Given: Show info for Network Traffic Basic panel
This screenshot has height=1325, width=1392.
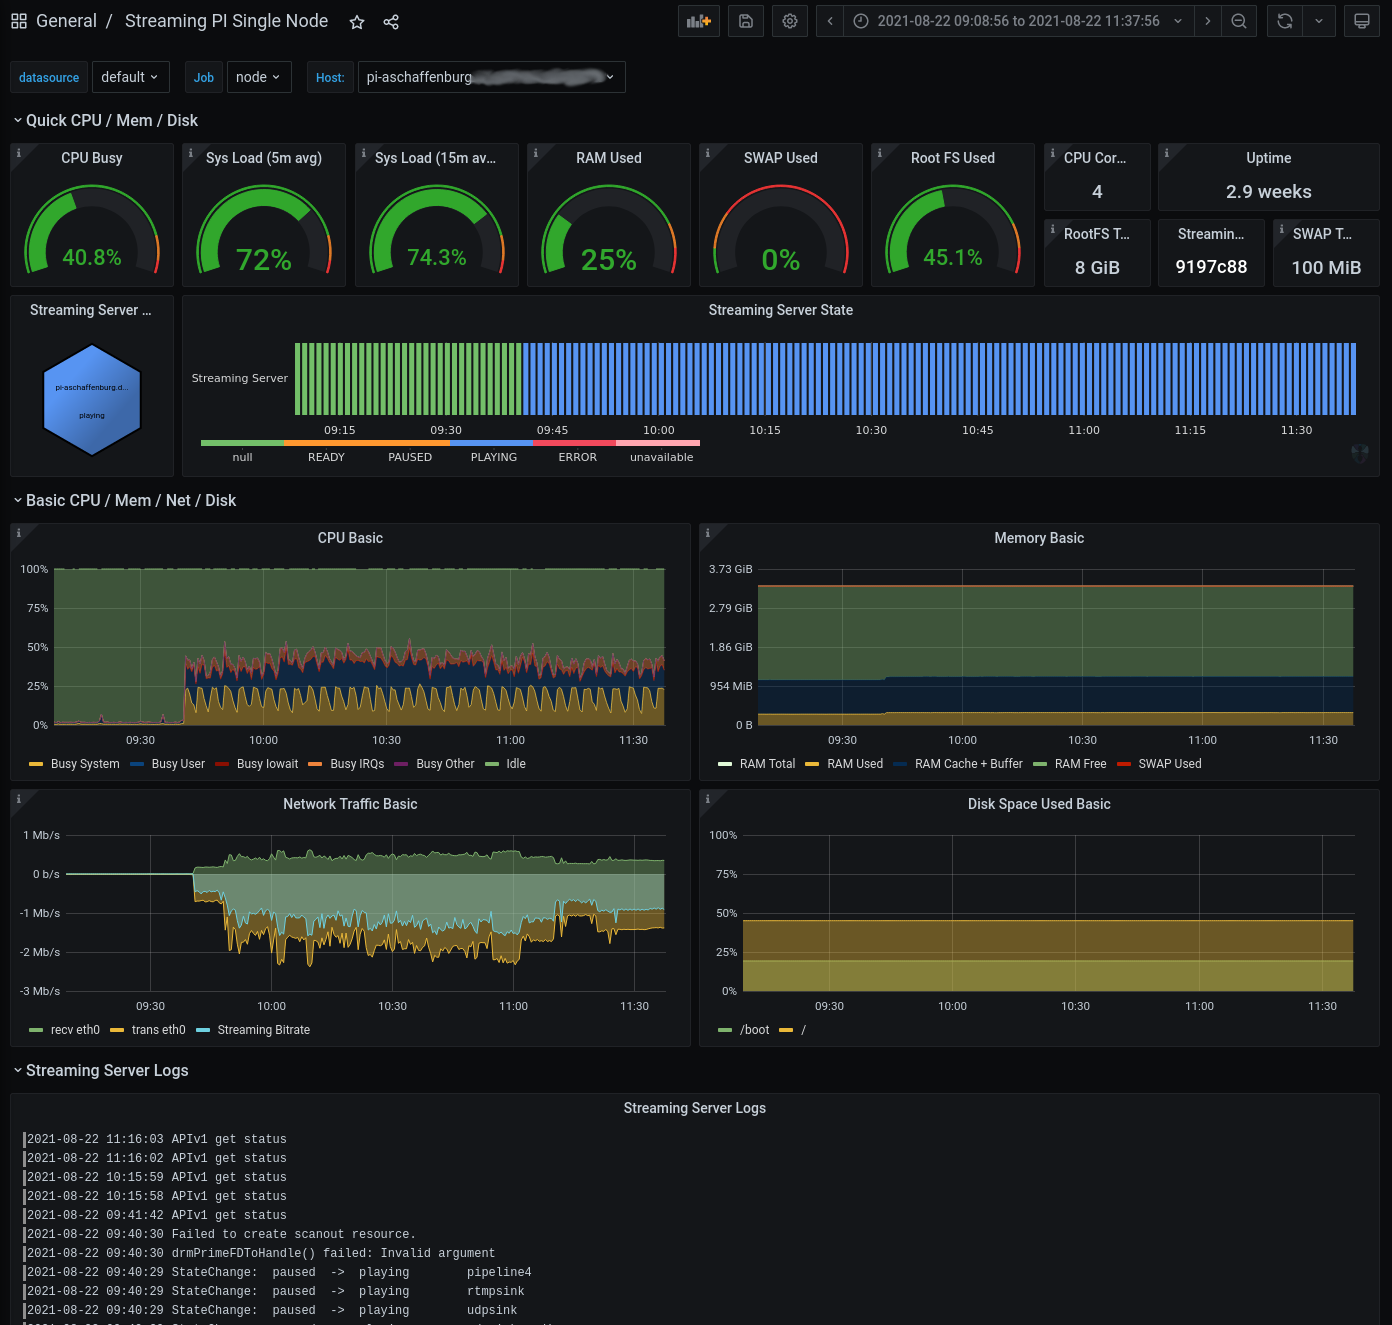Looking at the screenshot, I should point(18,798).
